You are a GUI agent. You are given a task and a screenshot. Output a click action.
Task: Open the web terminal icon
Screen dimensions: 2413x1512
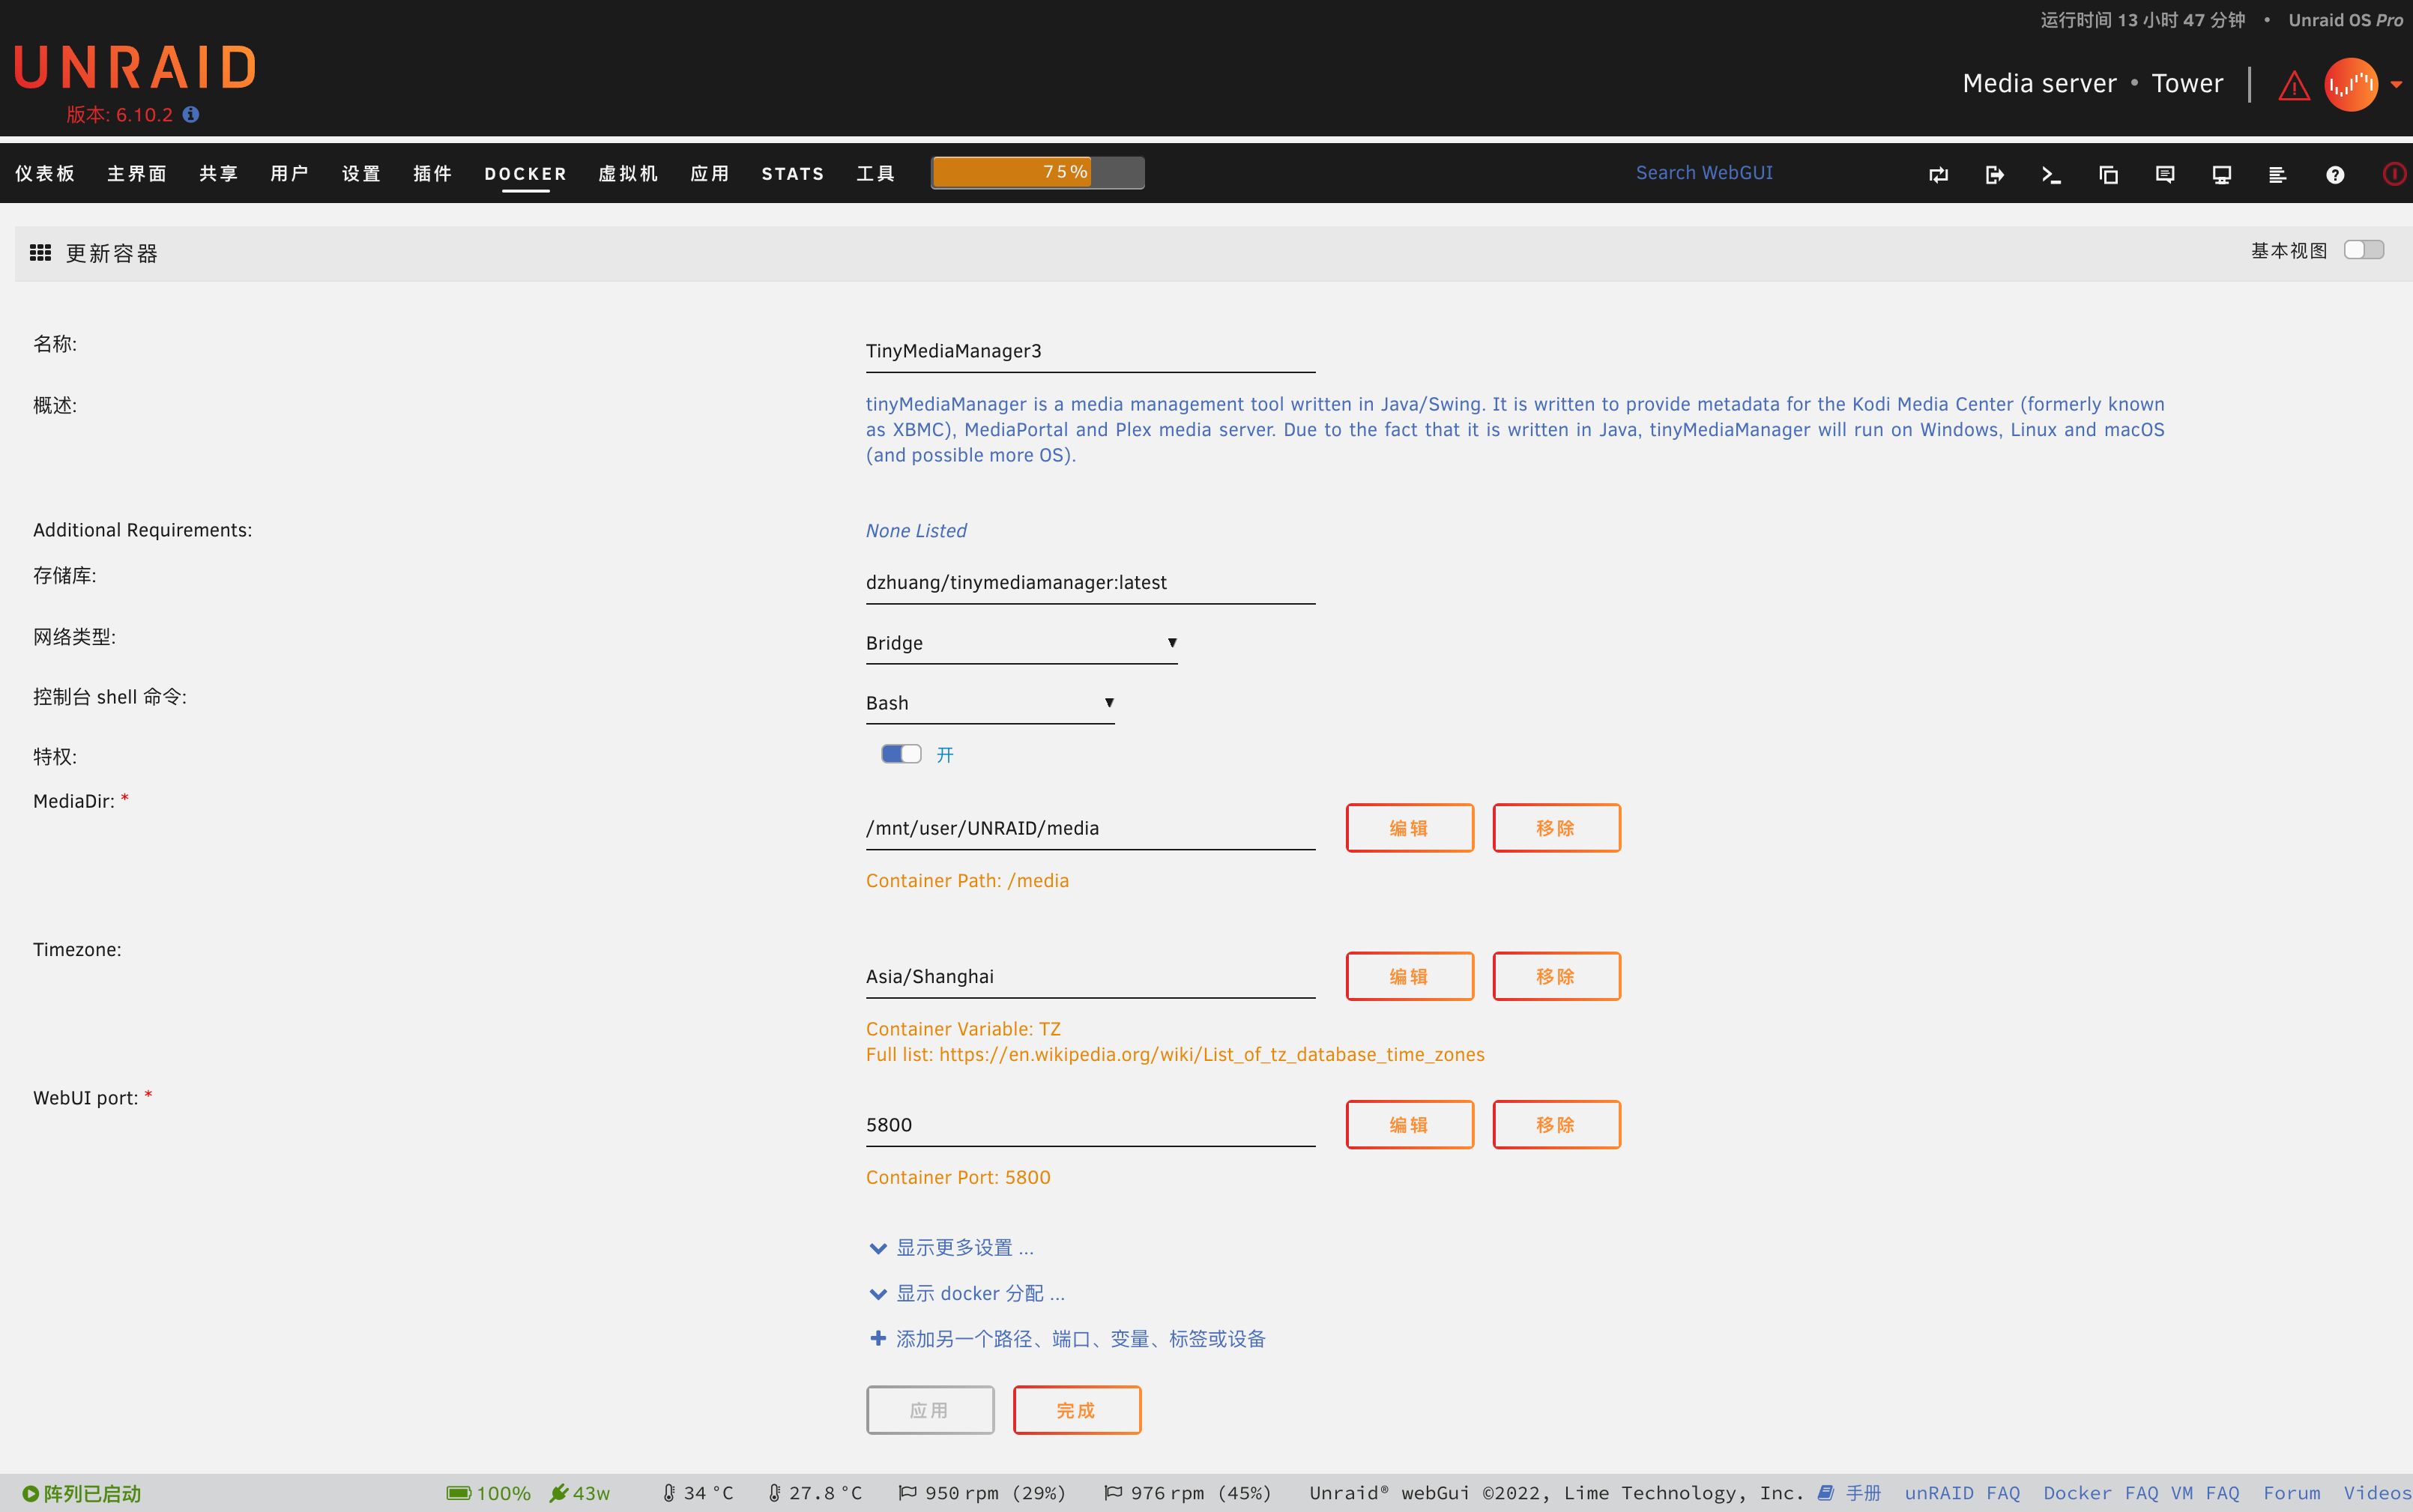coord(2051,174)
